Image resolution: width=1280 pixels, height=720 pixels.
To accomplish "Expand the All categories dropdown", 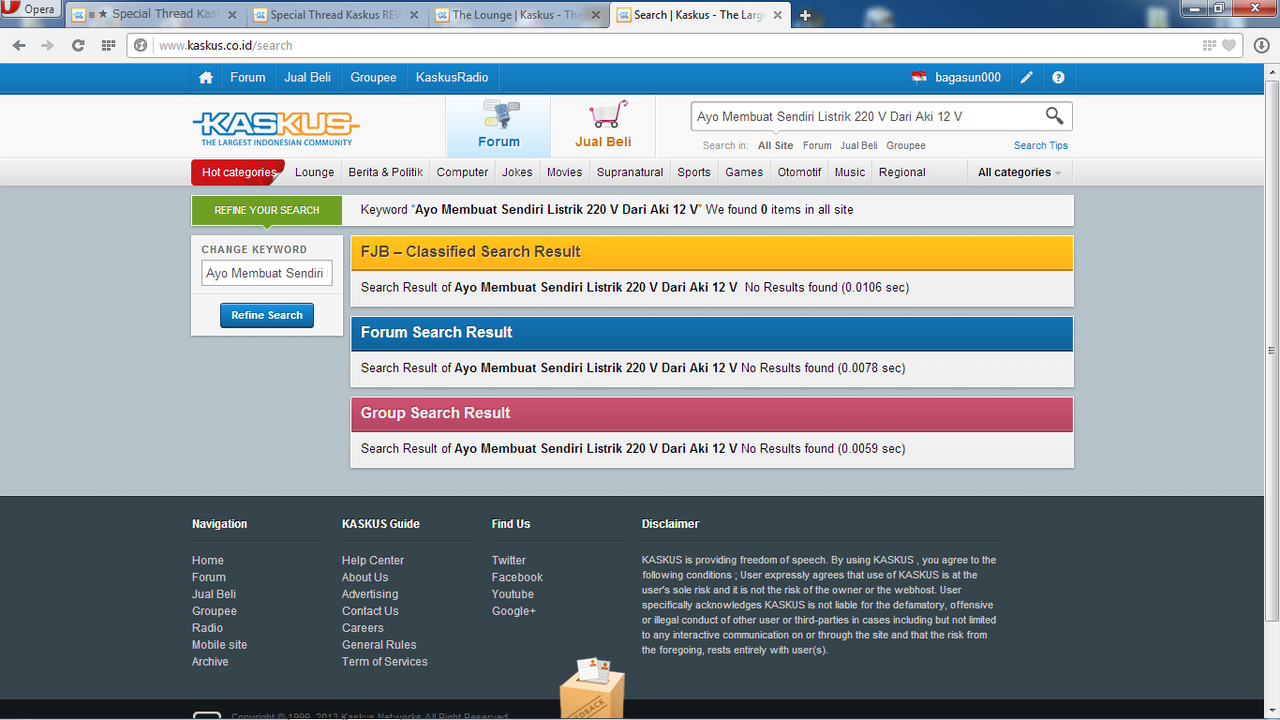I will pos(1019,172).
